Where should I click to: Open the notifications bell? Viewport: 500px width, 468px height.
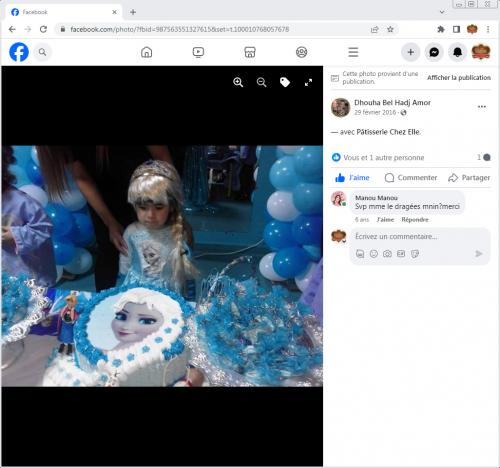[x=457, y=52]
